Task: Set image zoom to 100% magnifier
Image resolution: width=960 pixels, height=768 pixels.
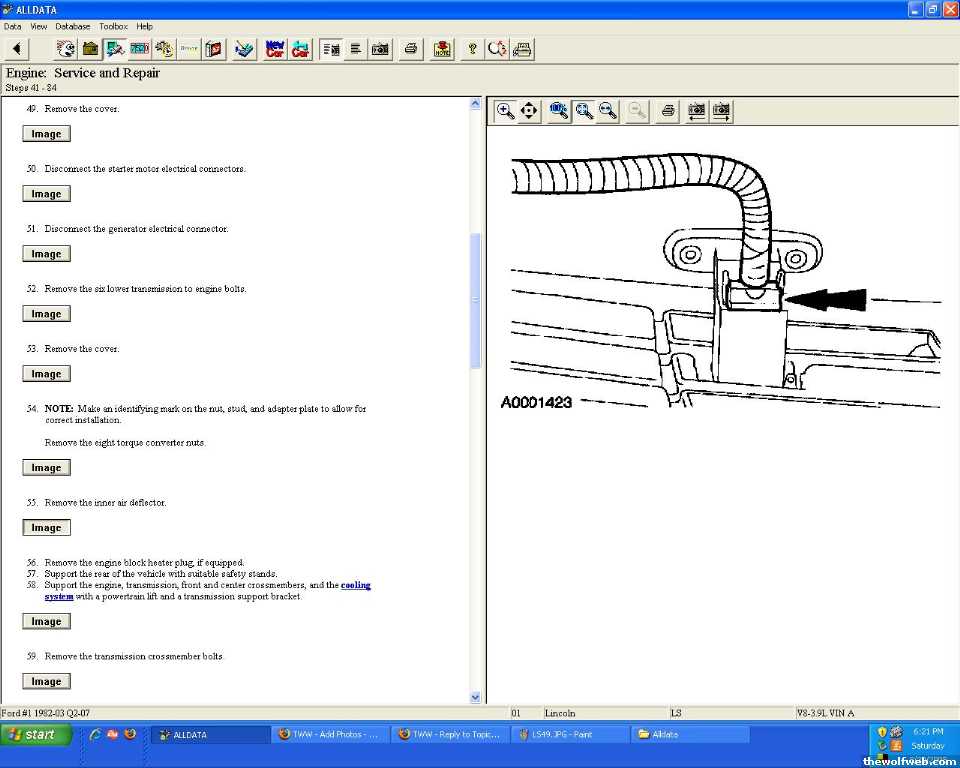Action: [559, 111]
